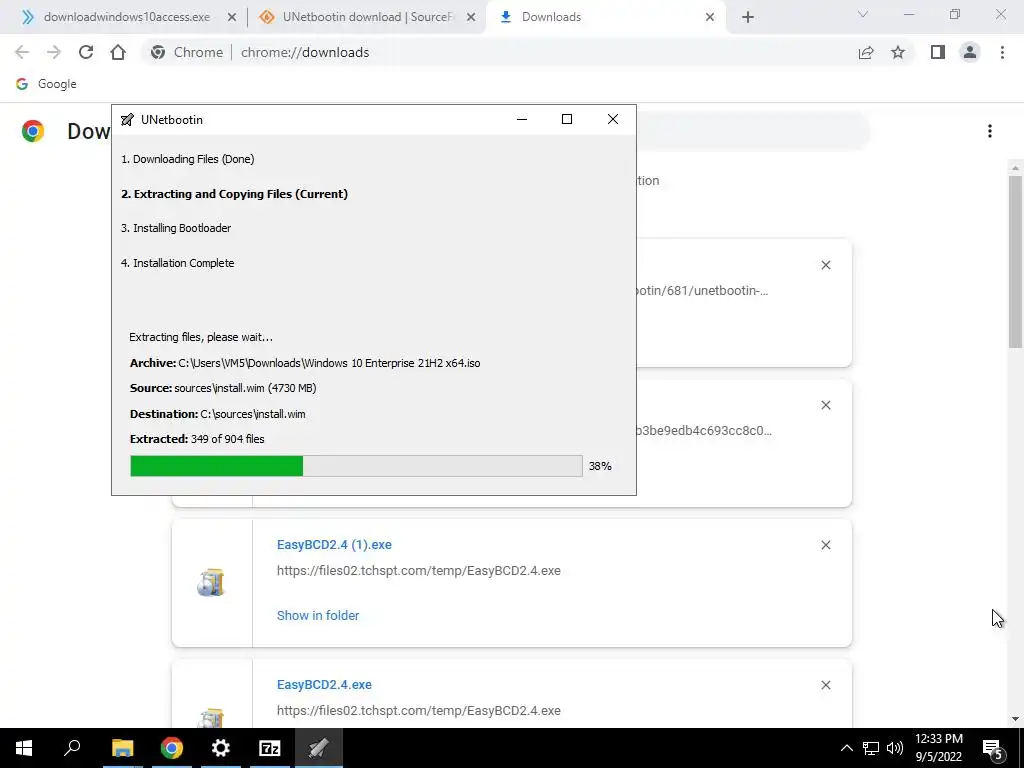Click the share page icon in address bar

coord(866,52)
